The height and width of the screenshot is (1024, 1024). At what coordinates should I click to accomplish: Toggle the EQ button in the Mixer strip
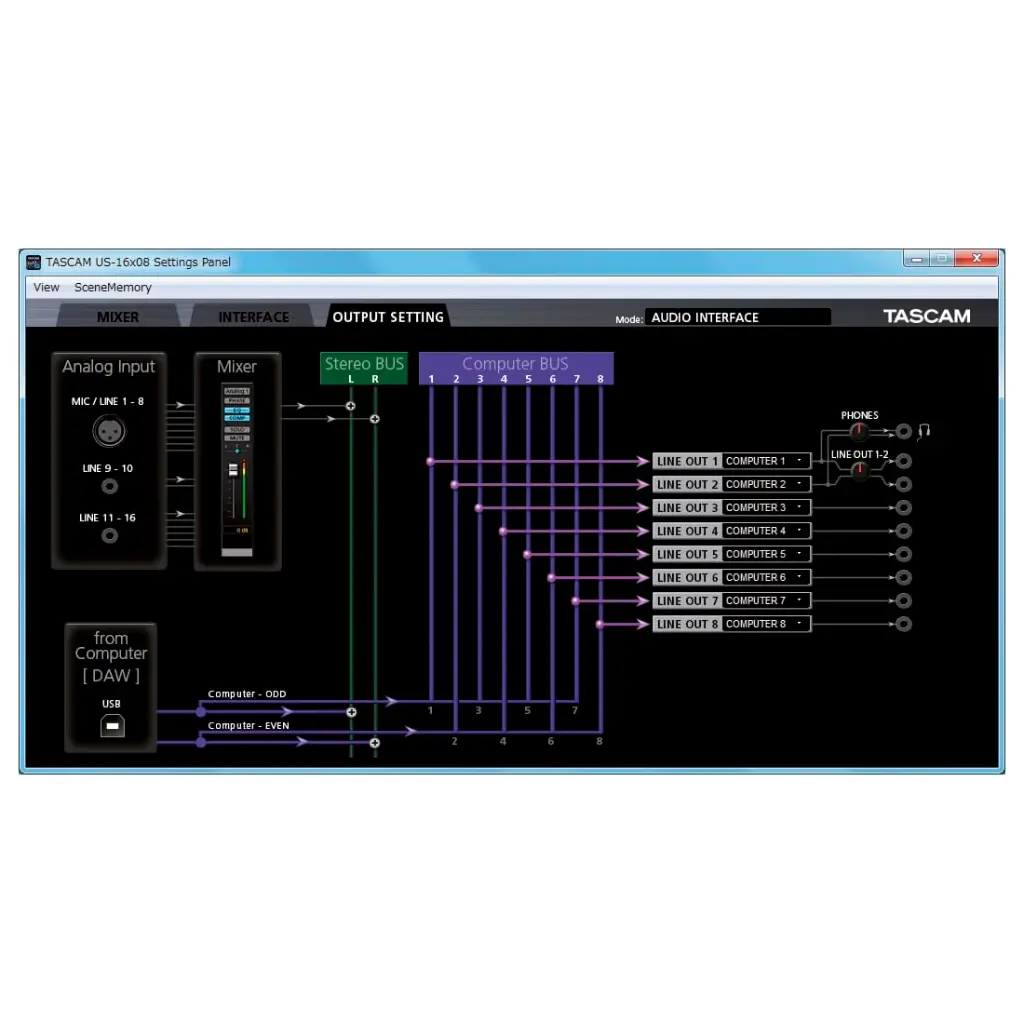pyautogui.click(x=236, y=410)
